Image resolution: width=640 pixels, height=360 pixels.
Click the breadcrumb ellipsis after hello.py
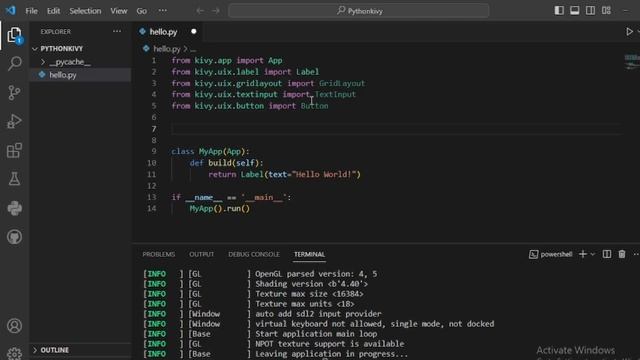193,49
